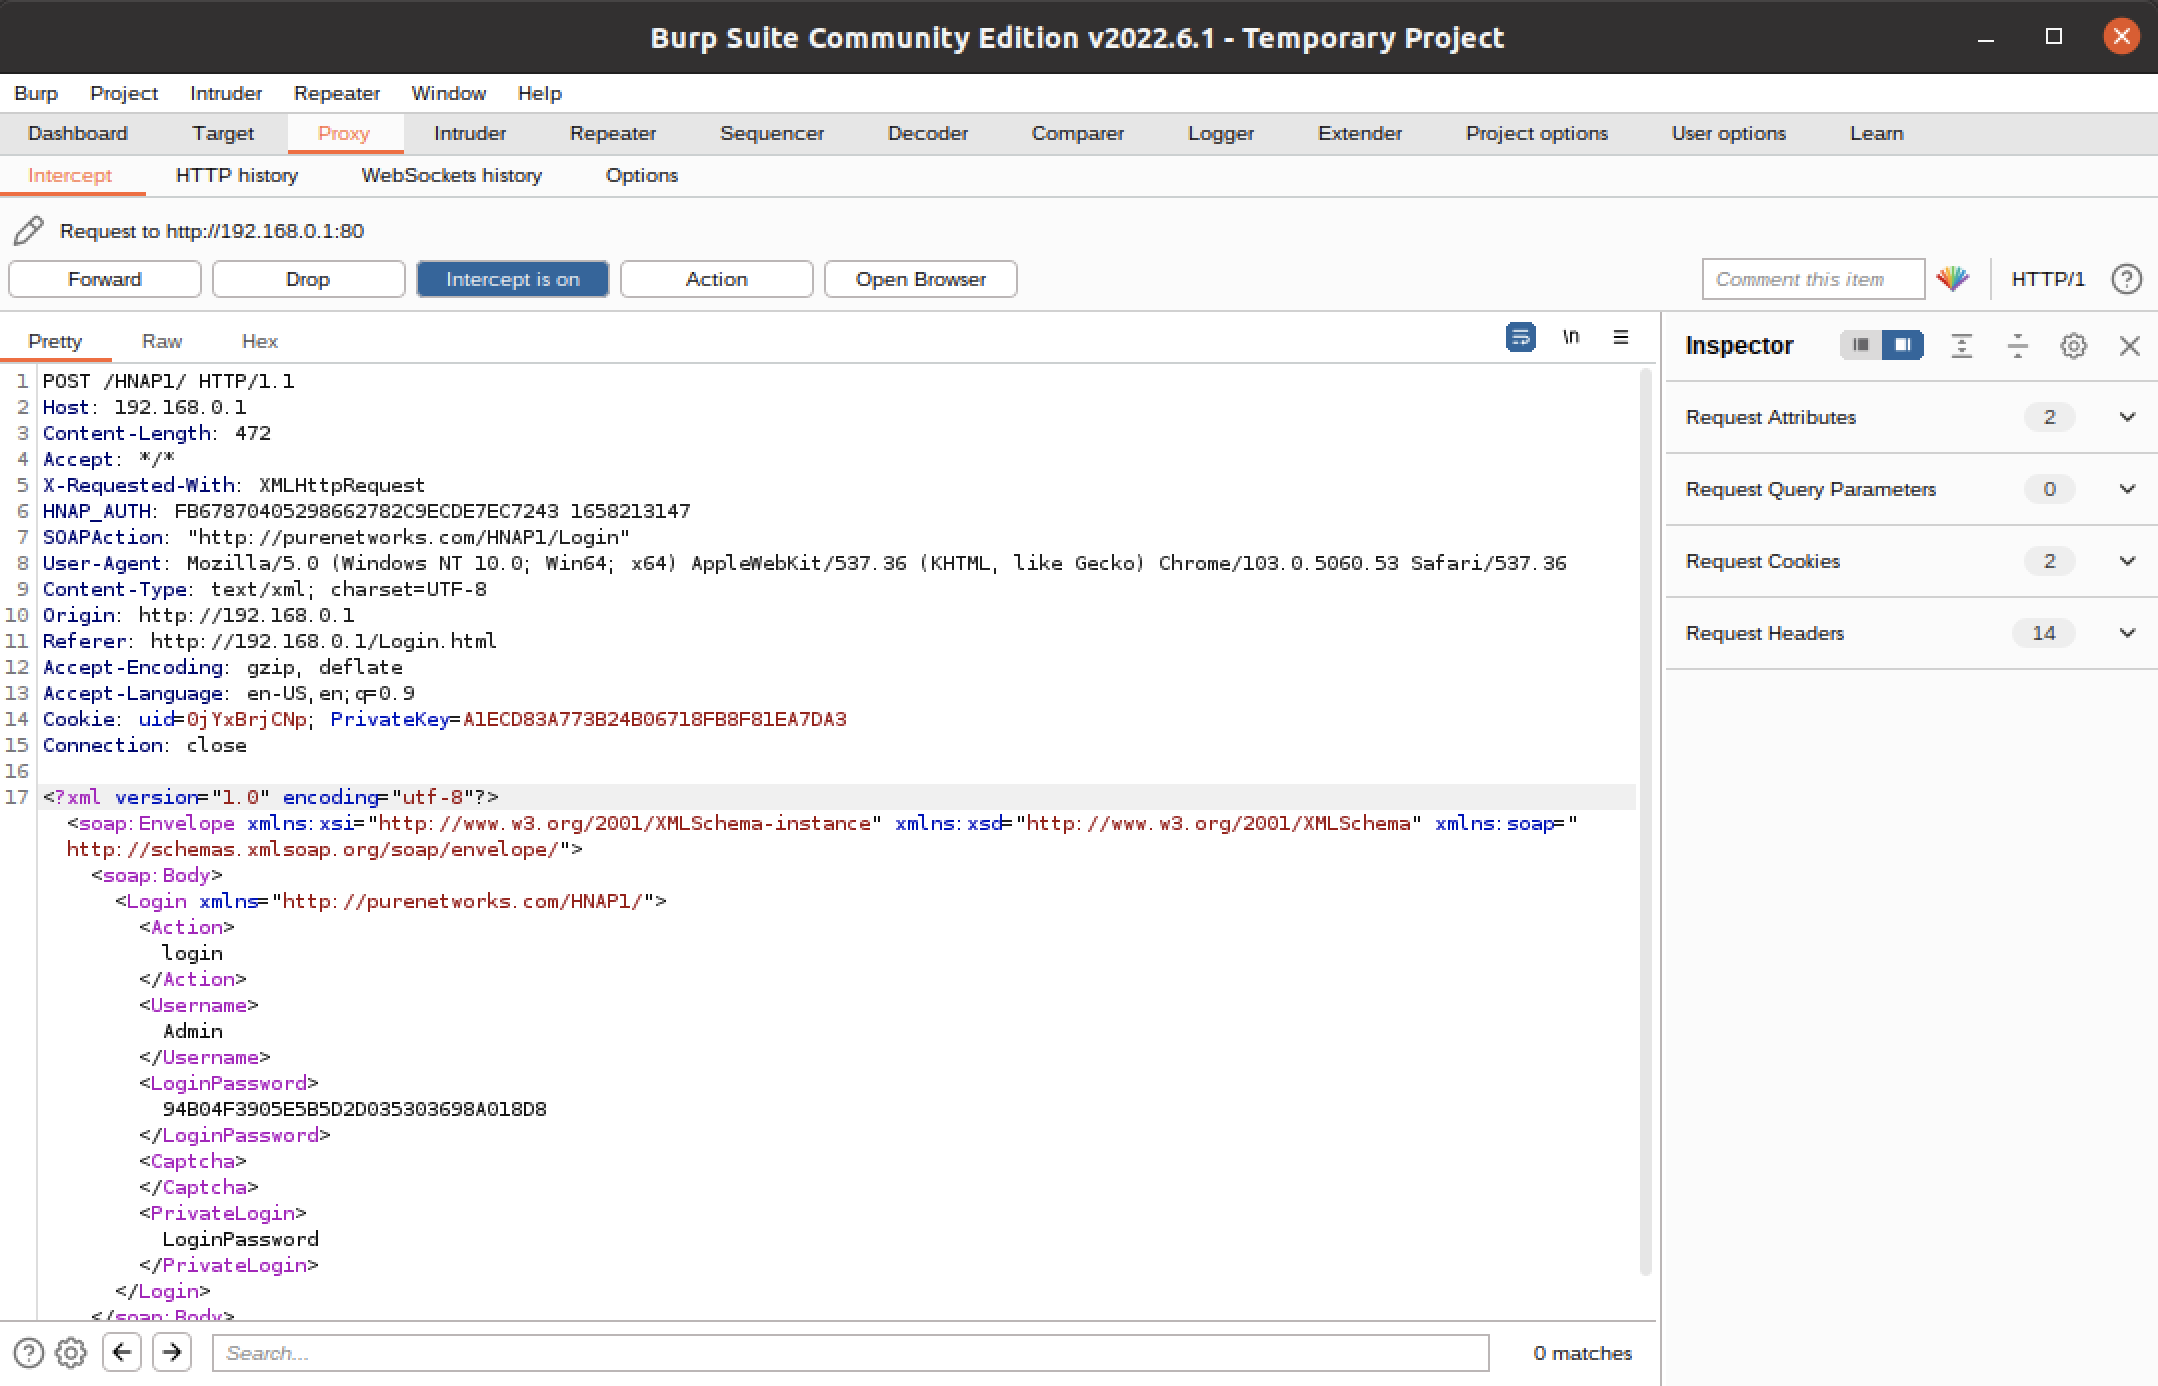Switch editor to Raw view

coord(162,341)
